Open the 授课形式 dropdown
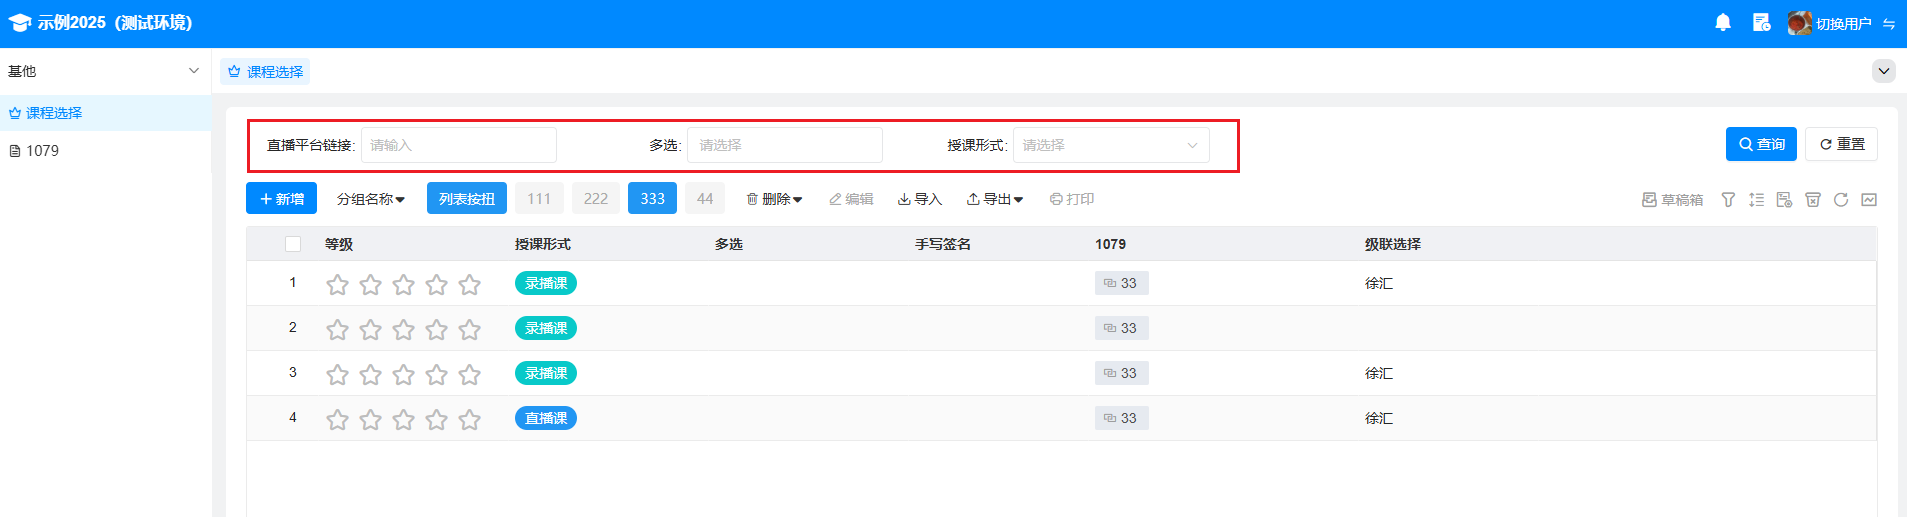This screenshot has width=1907, height=517. point(1110,145)
